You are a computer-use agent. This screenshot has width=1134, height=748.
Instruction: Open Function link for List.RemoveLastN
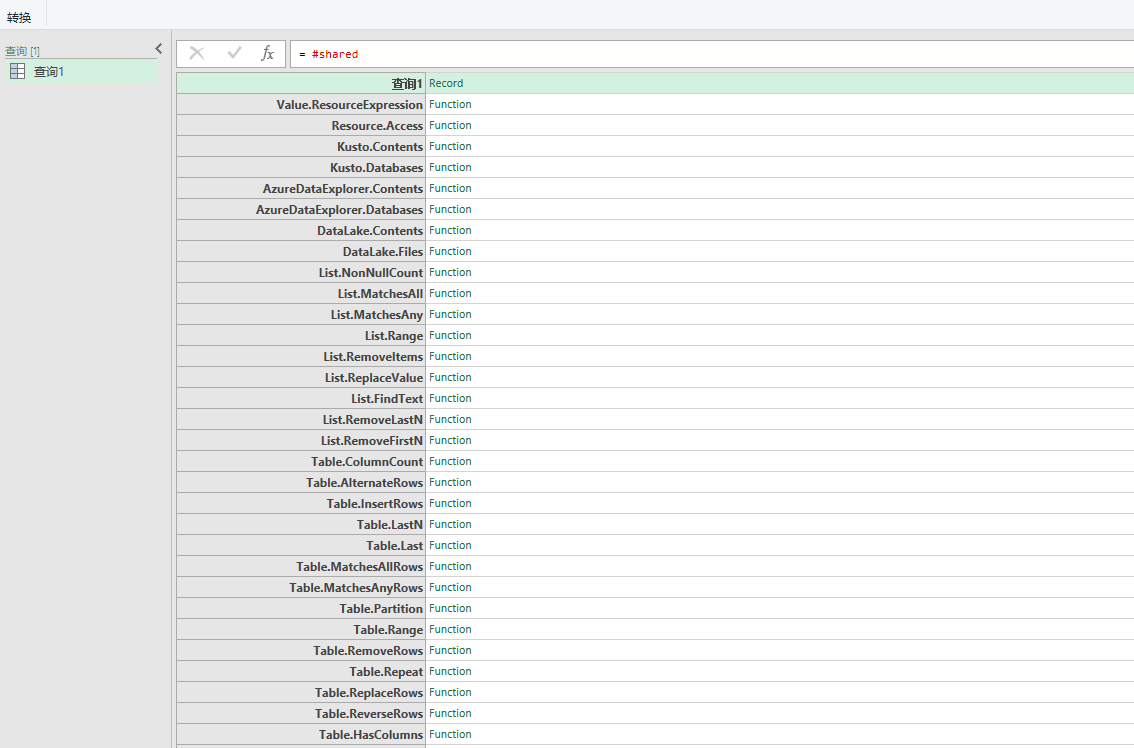(450, 419)
